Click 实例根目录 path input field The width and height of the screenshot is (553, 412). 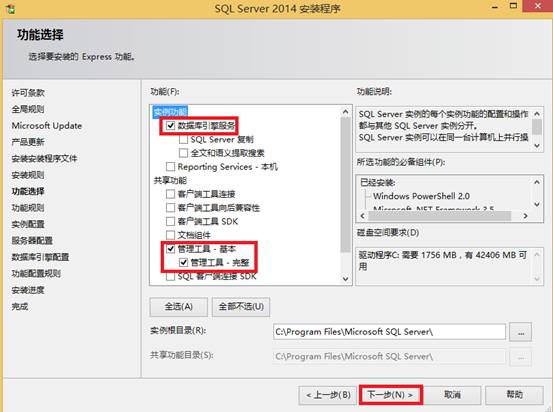389,332
